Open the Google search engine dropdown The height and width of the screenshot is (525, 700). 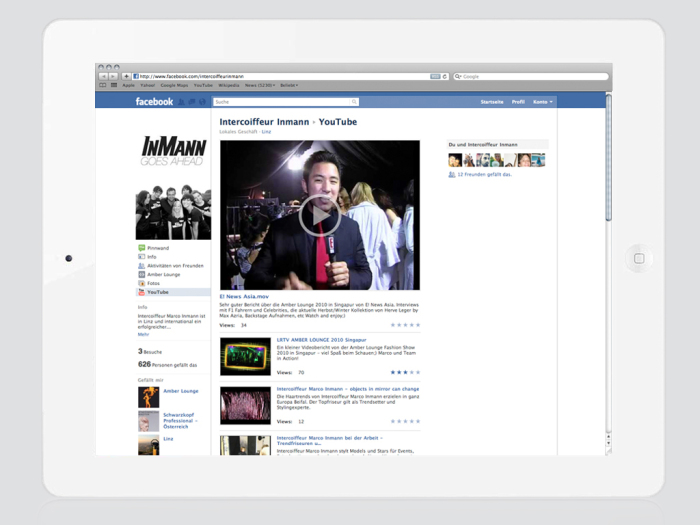[458, 76]
